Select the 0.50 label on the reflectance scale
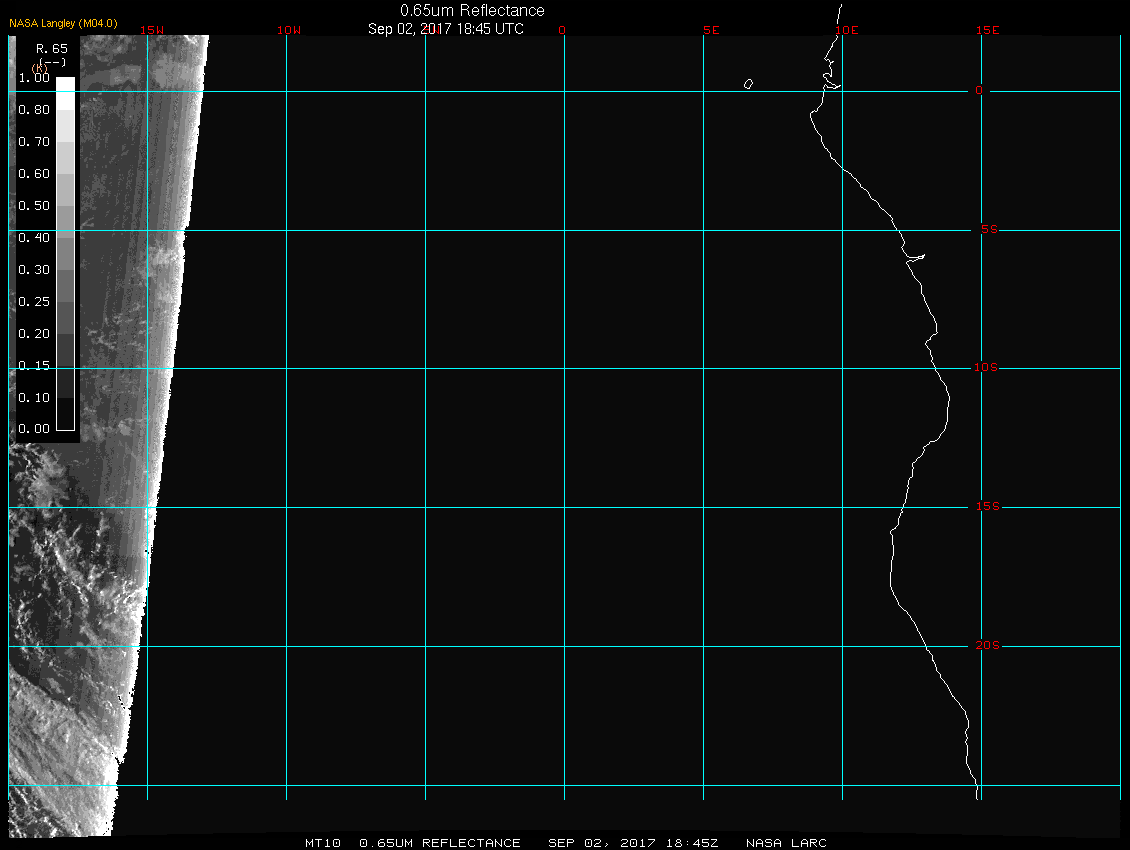The image size is (1130, 850). point(34,205)
